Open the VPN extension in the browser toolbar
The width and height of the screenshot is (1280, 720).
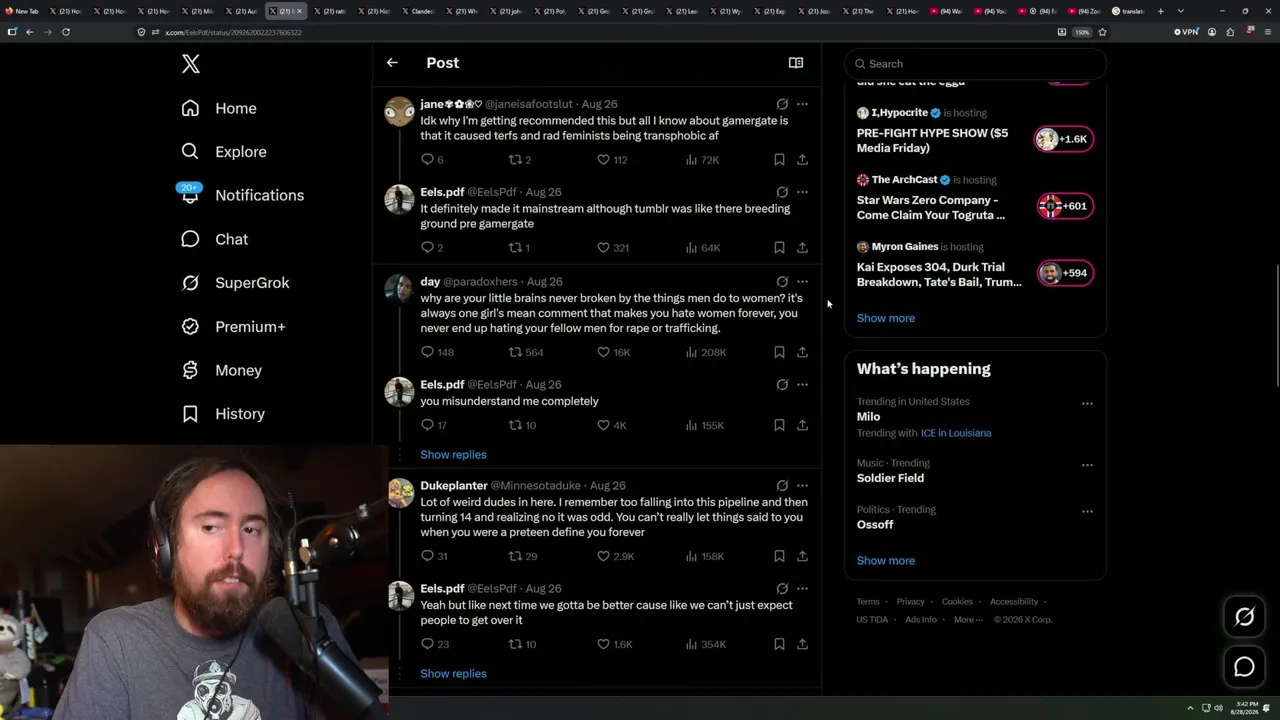click(x=1186, y=32)
